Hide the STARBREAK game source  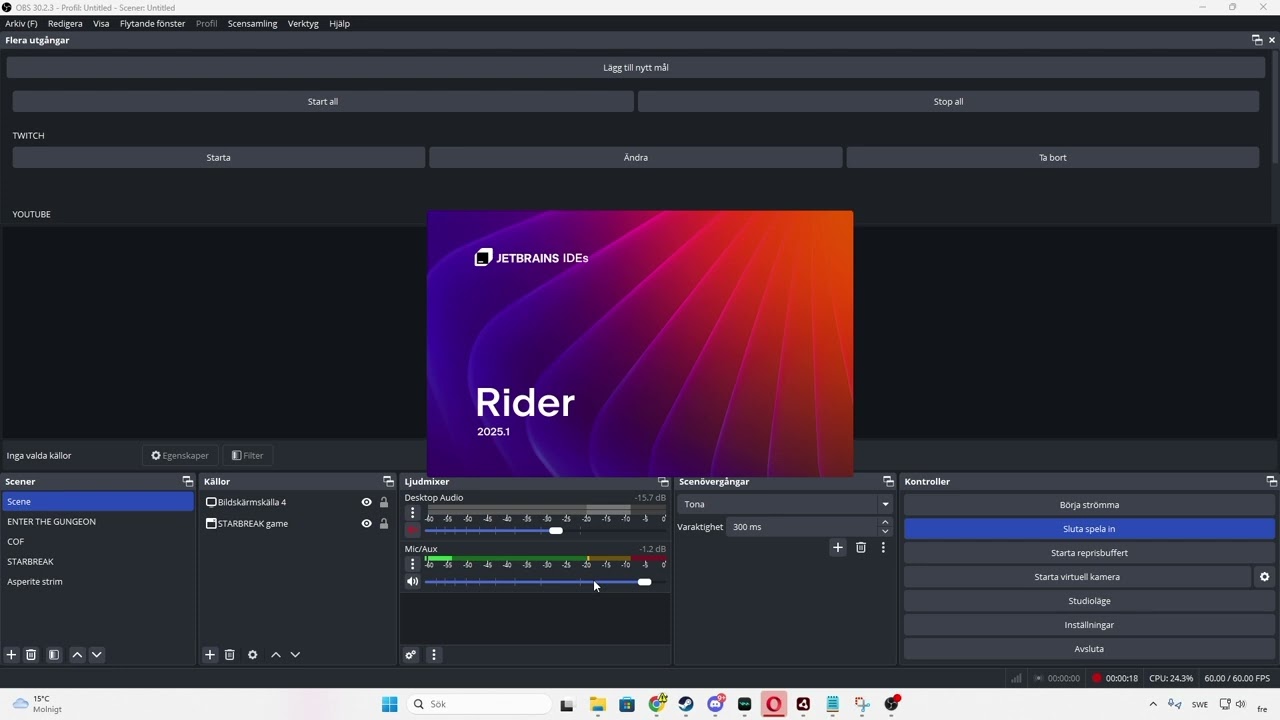pyautogui.click(x=366, y=523)
